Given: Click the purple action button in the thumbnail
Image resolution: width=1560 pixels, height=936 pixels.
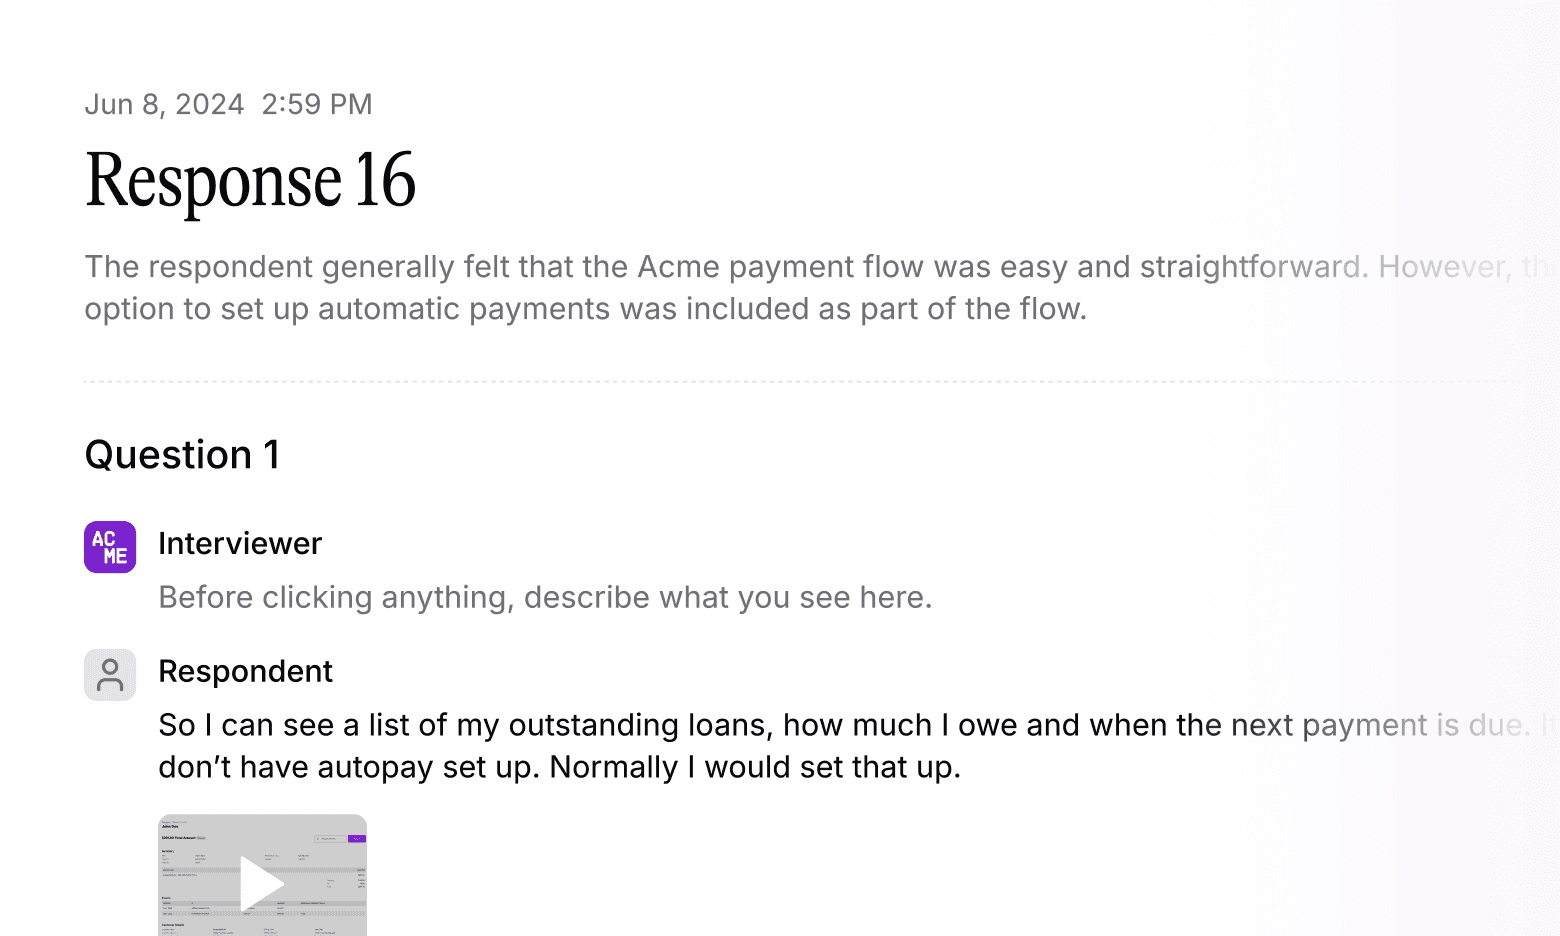Looking at the screenshot, I should (357, 839).
